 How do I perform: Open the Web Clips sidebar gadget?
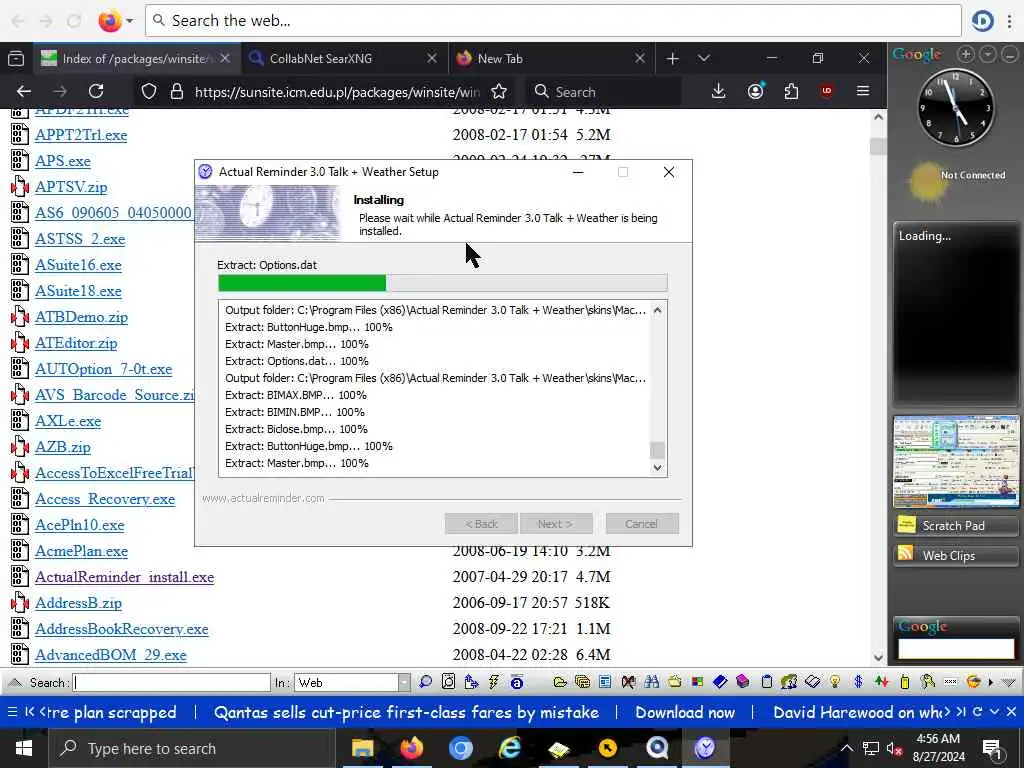(956, 555)
